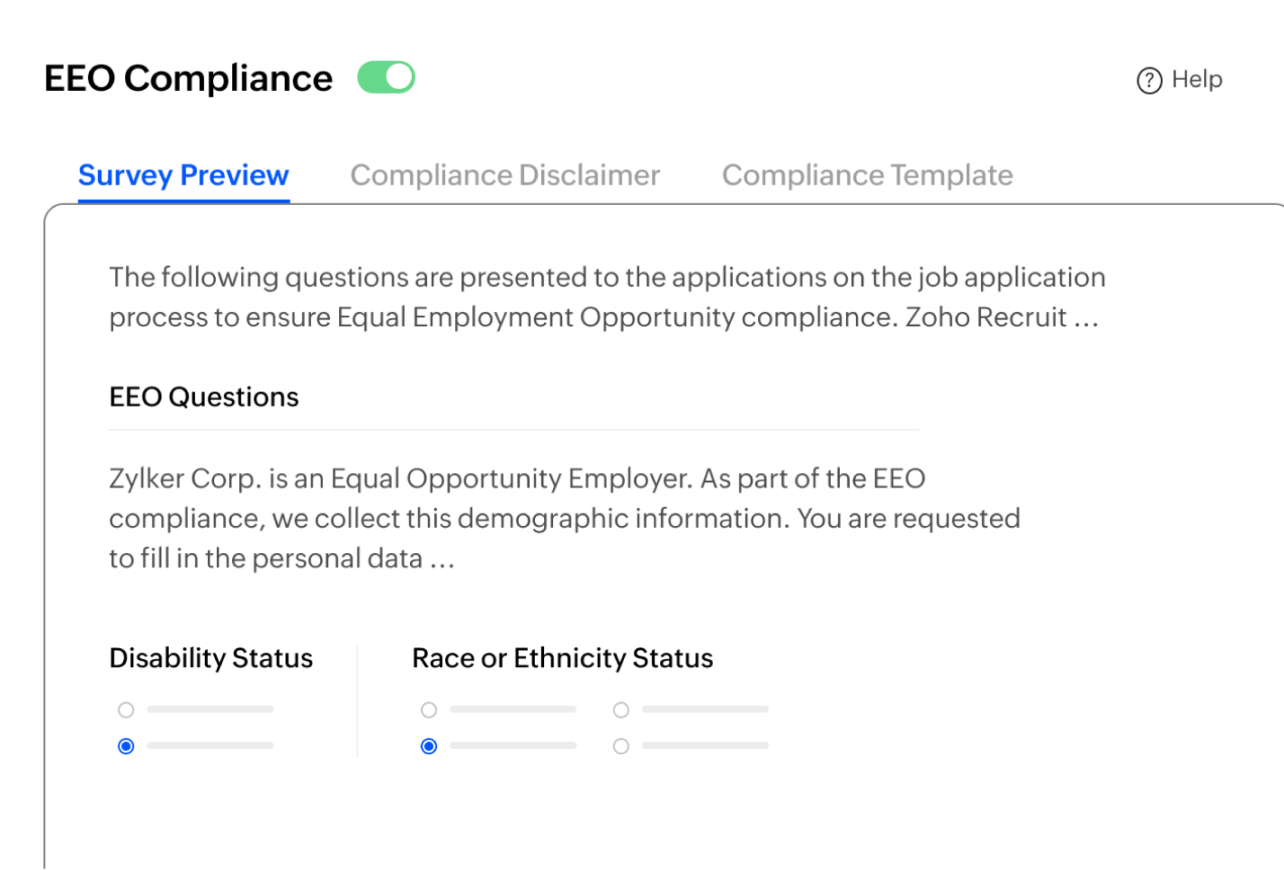The image size is (1284, 870).
Task: Click the EEO Questions section heading
Action: click(204, 397)
